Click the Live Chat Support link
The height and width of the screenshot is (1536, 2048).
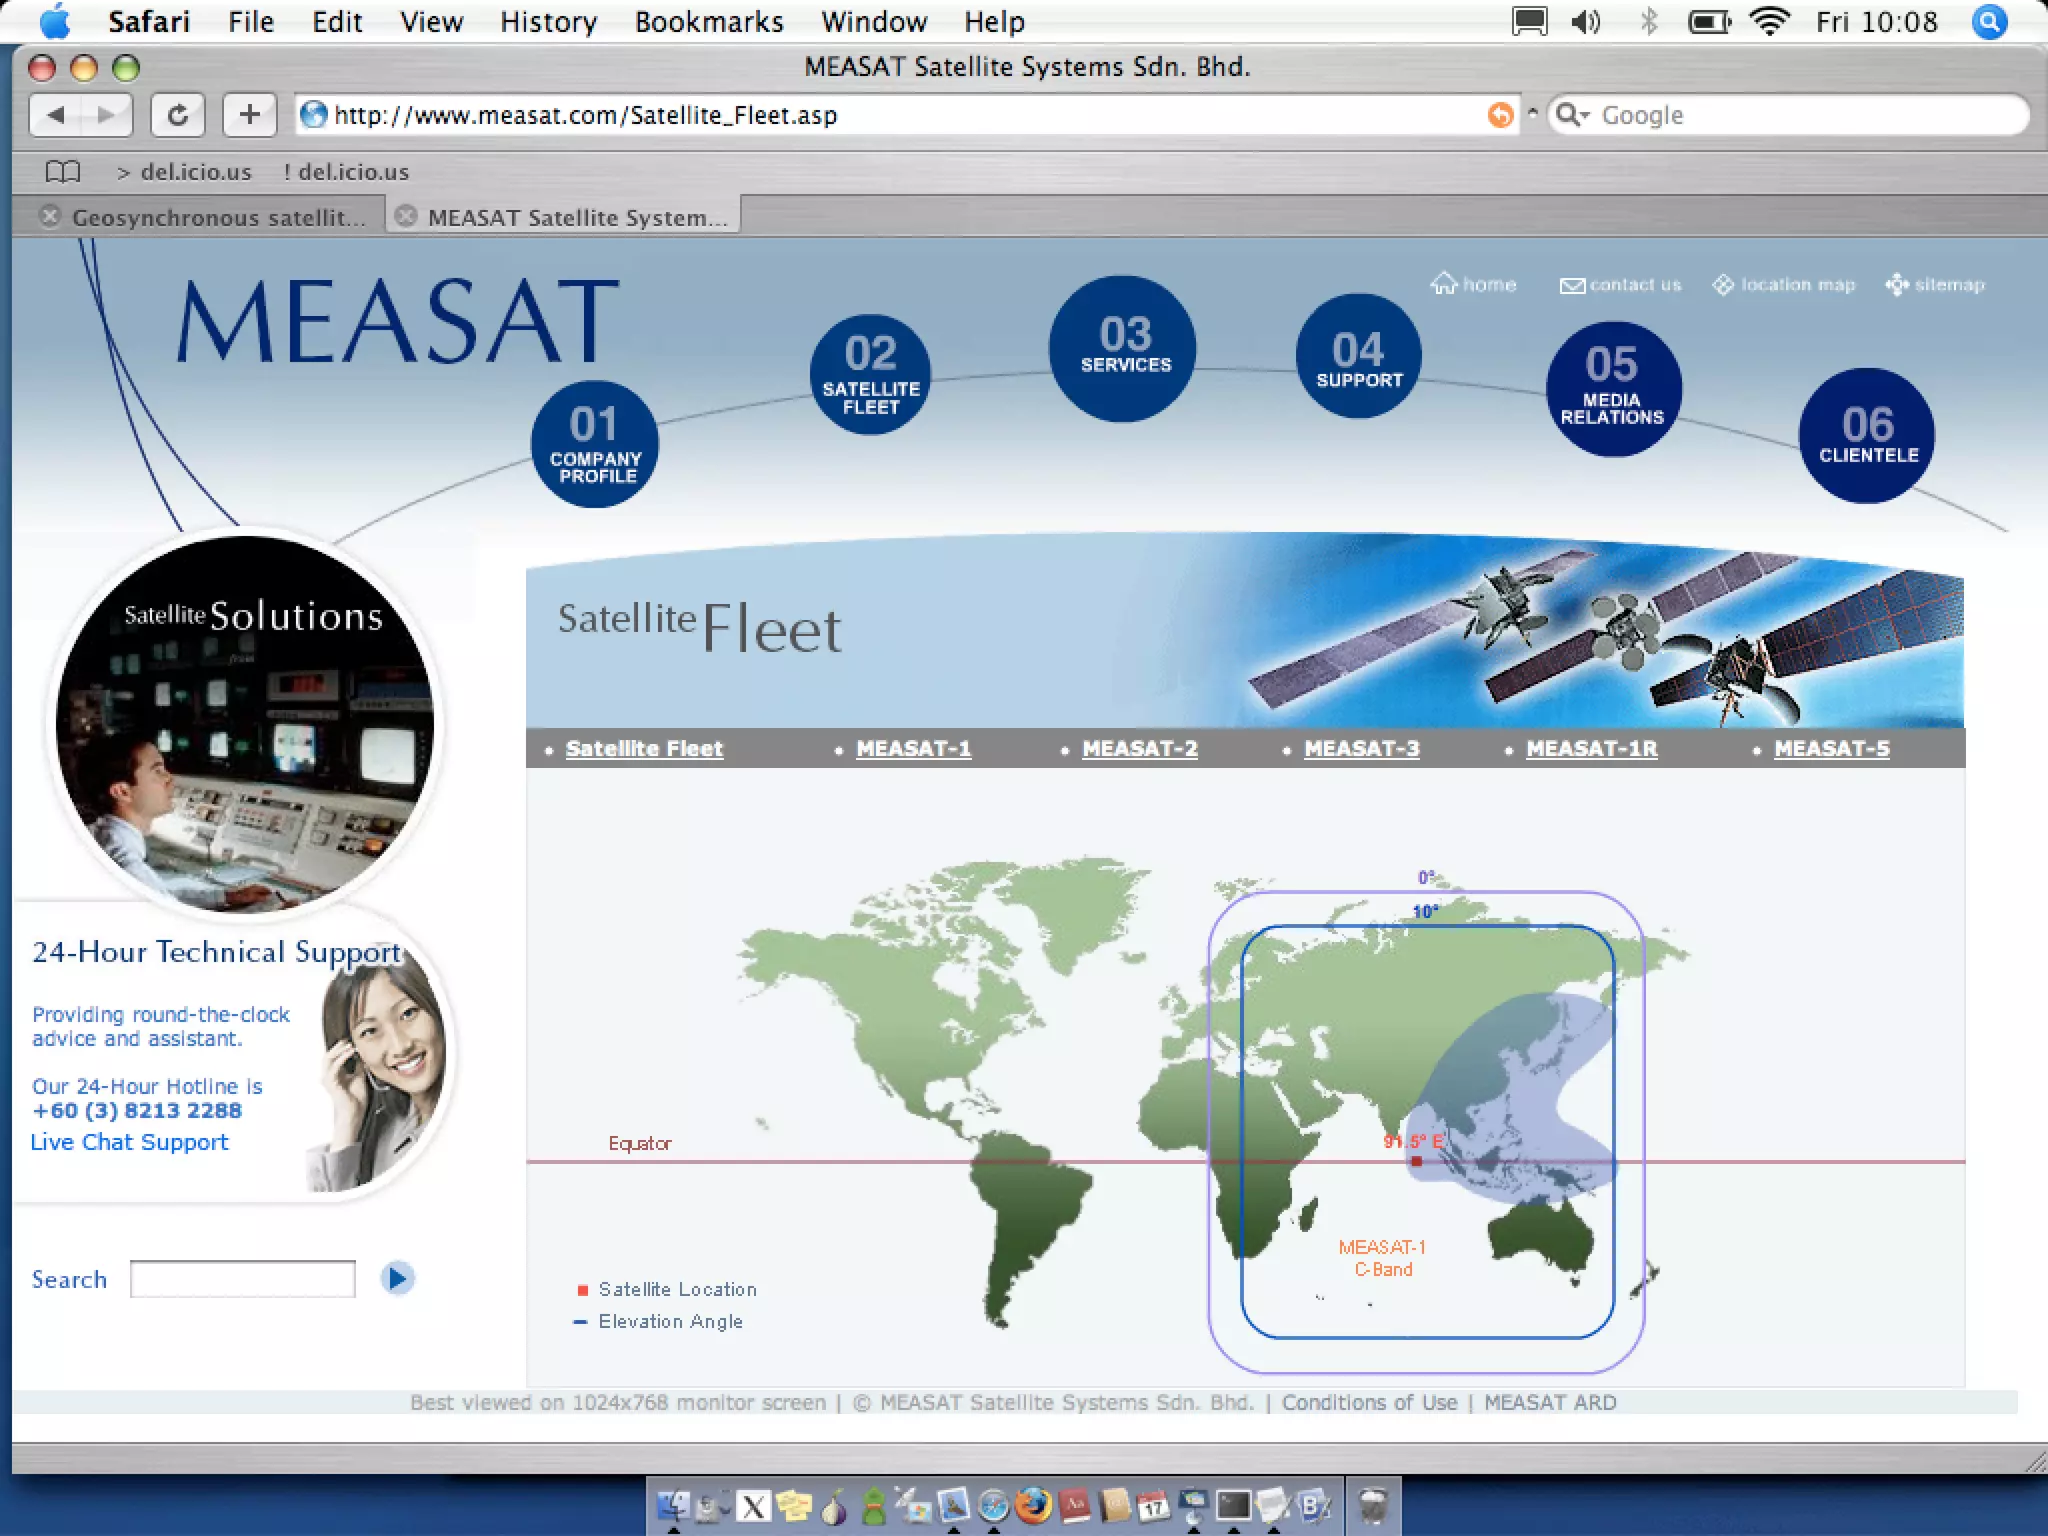tap(129, 1142)
